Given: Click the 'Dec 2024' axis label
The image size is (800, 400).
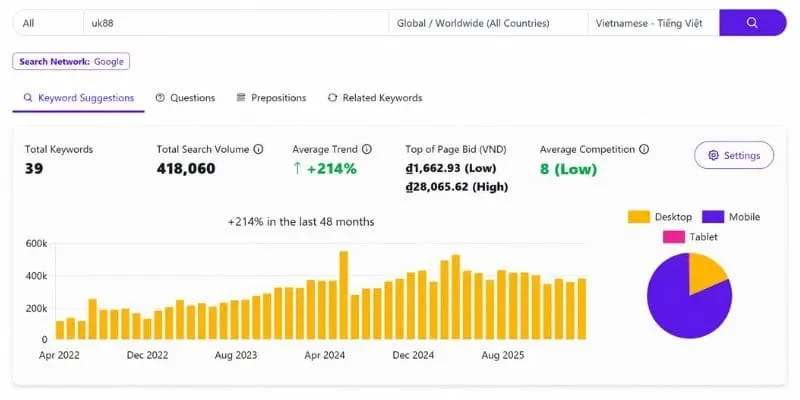Looking at the screenshot, I should point(413,355).
